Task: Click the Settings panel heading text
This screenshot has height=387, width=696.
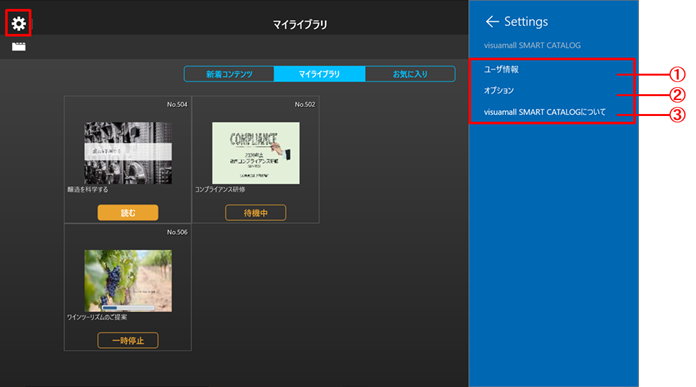Action: (526, 21)
